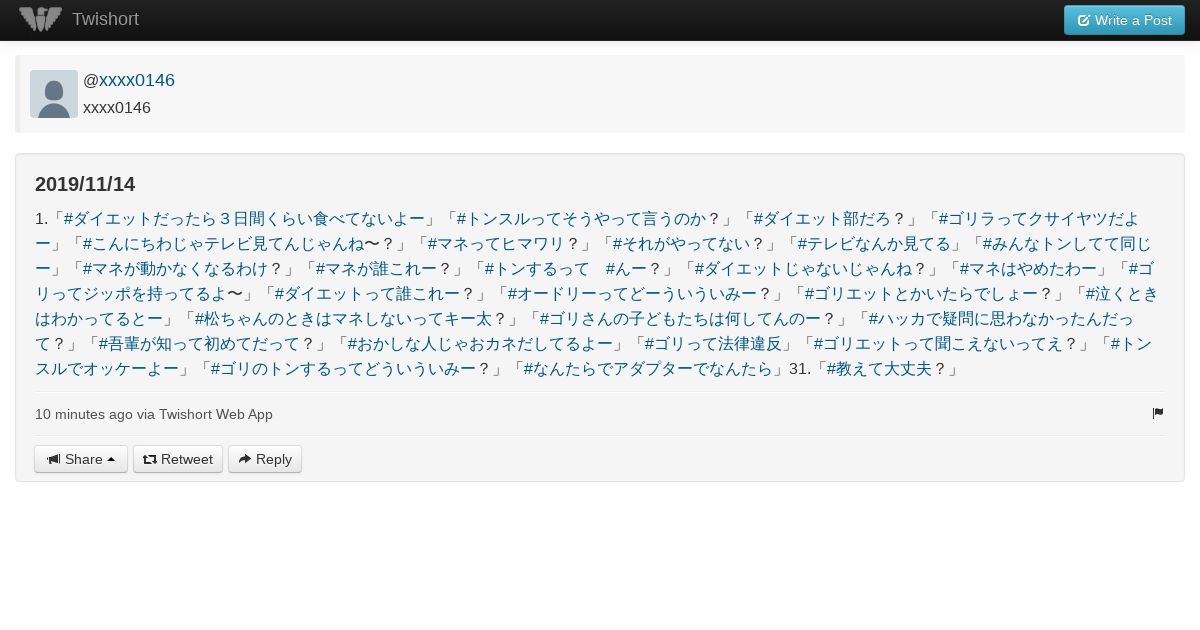The width and height of the screenshot is (1200, 630).
Task: Click the hashtag #ゴリって法律違反
Action: pos(713,343)
